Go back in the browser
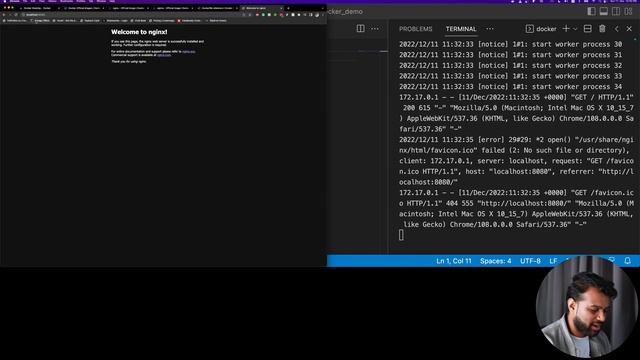 coord(4,15)
